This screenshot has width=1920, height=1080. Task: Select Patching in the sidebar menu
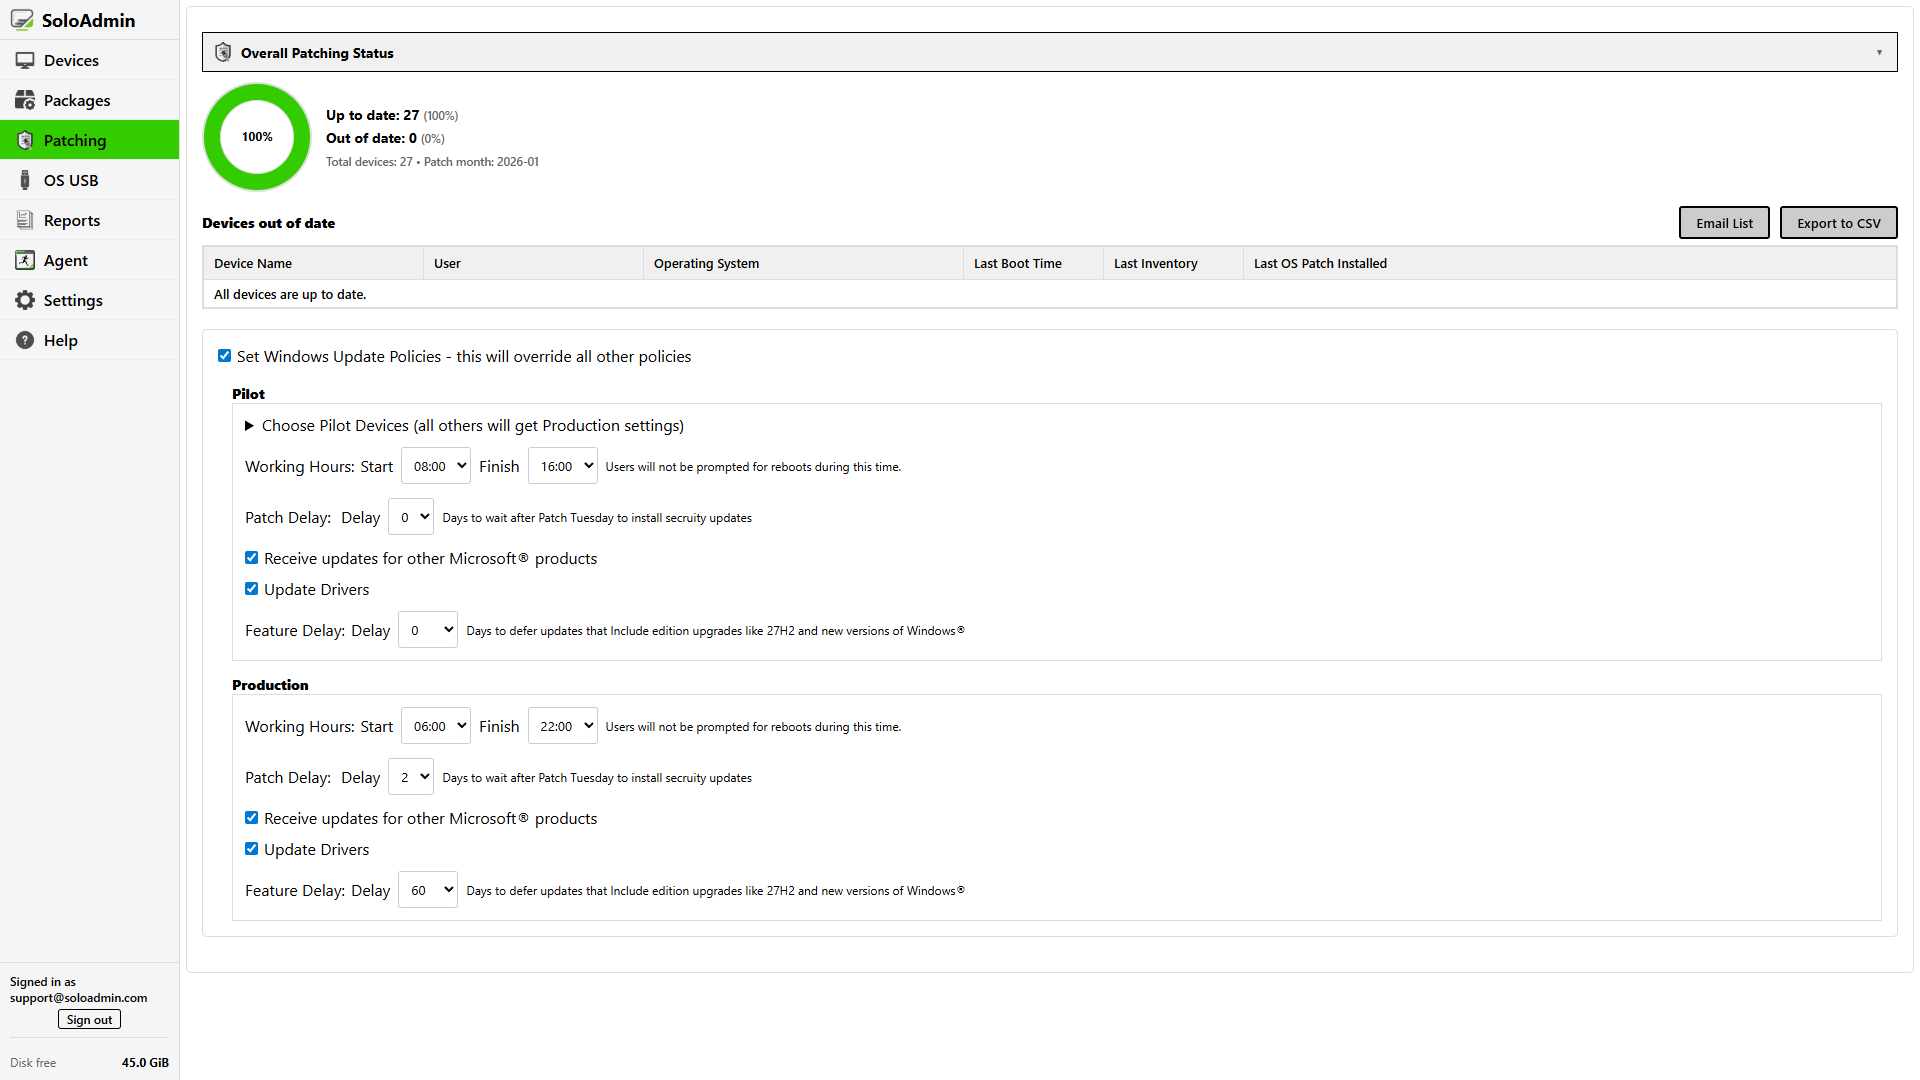[x=75, y=140]
